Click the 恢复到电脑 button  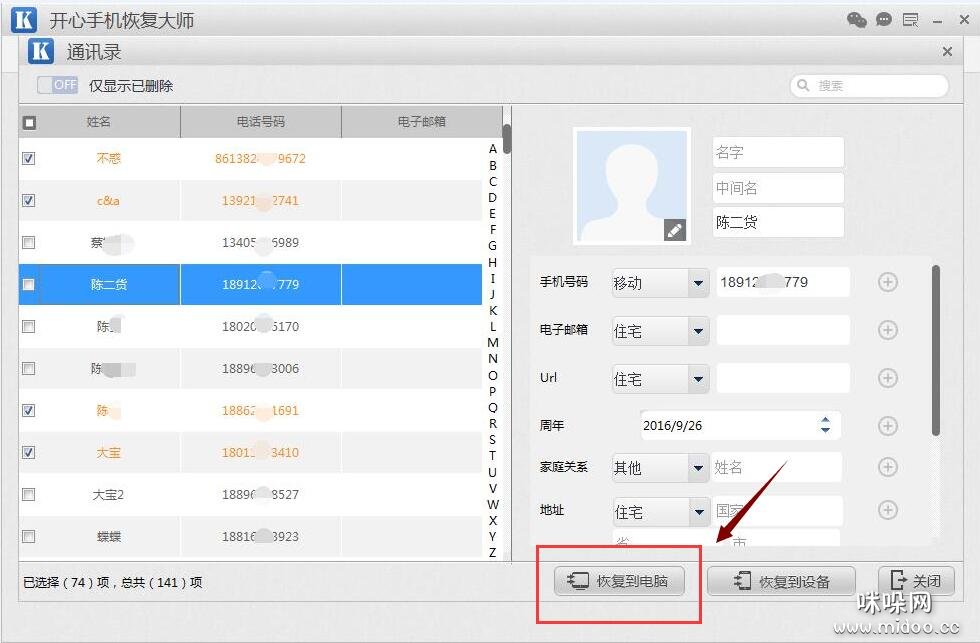pyautogui.click(x=619, y=581)
